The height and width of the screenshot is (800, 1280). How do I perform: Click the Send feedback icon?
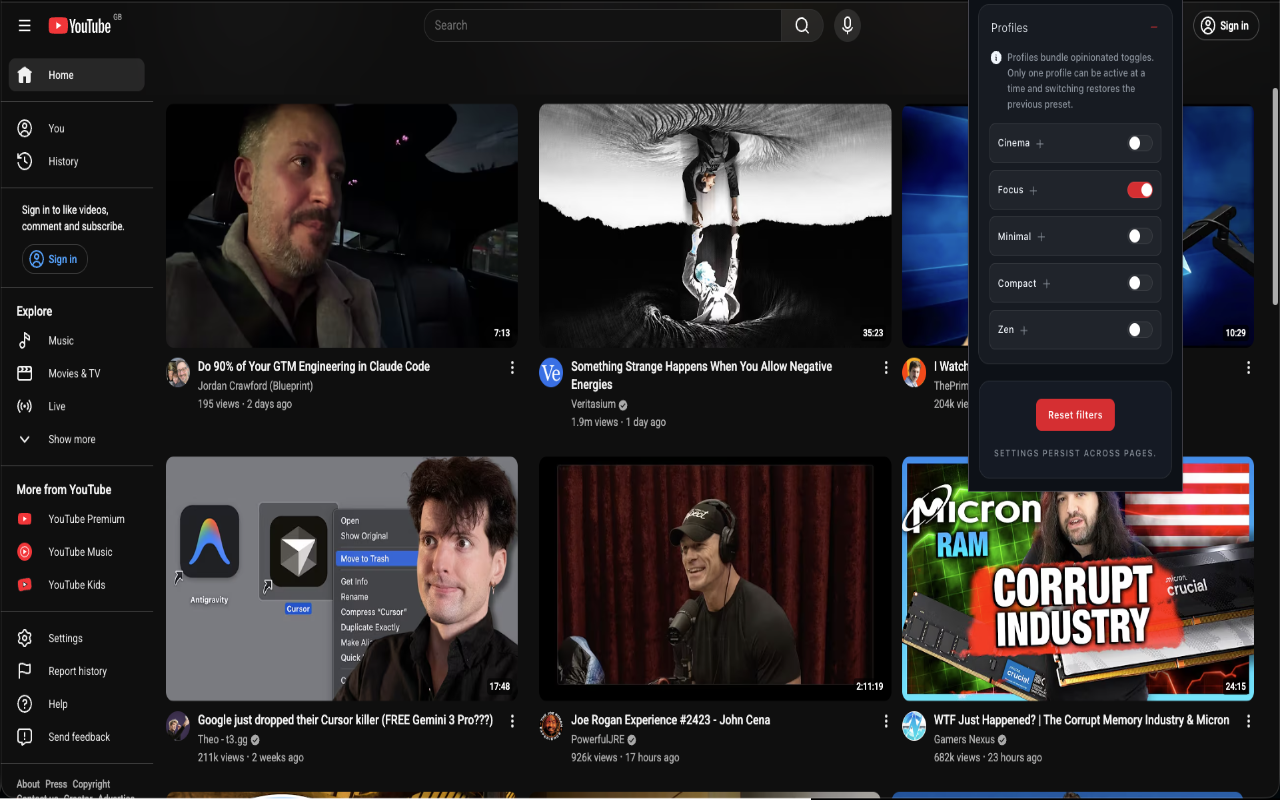click(x=25, y=737)
